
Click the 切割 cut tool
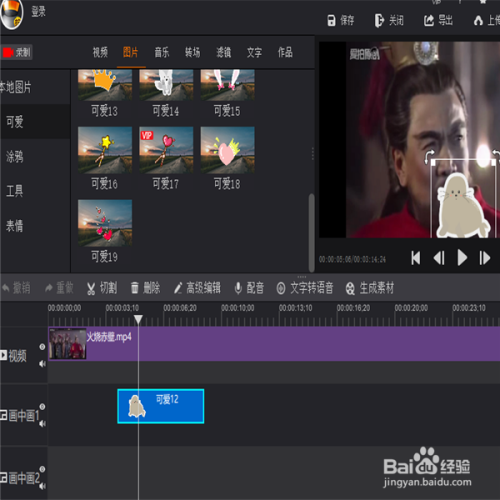tap(102, 288)
